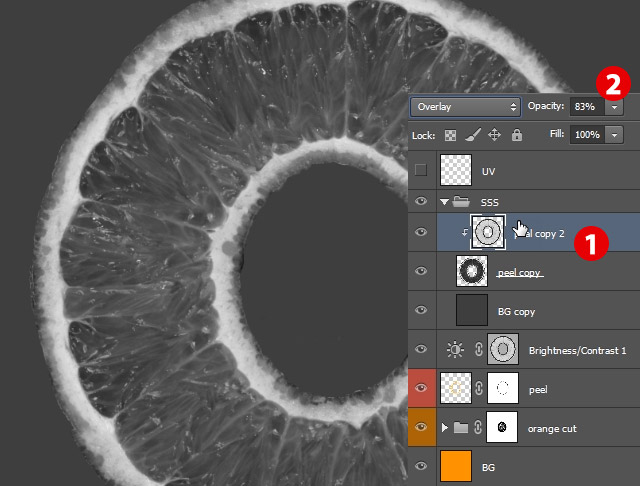
Task: Open the Fill slider dropdown arrow
Action: coord(614,135)
